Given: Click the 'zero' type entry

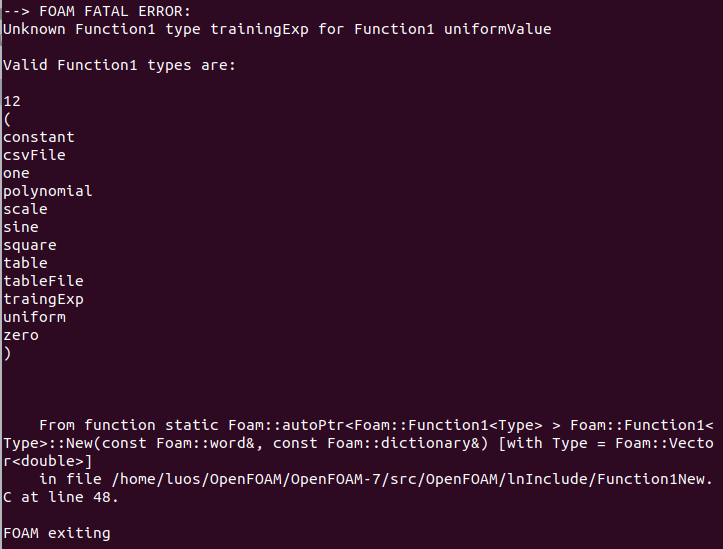Looking at the screenshot, I should 21,335.
